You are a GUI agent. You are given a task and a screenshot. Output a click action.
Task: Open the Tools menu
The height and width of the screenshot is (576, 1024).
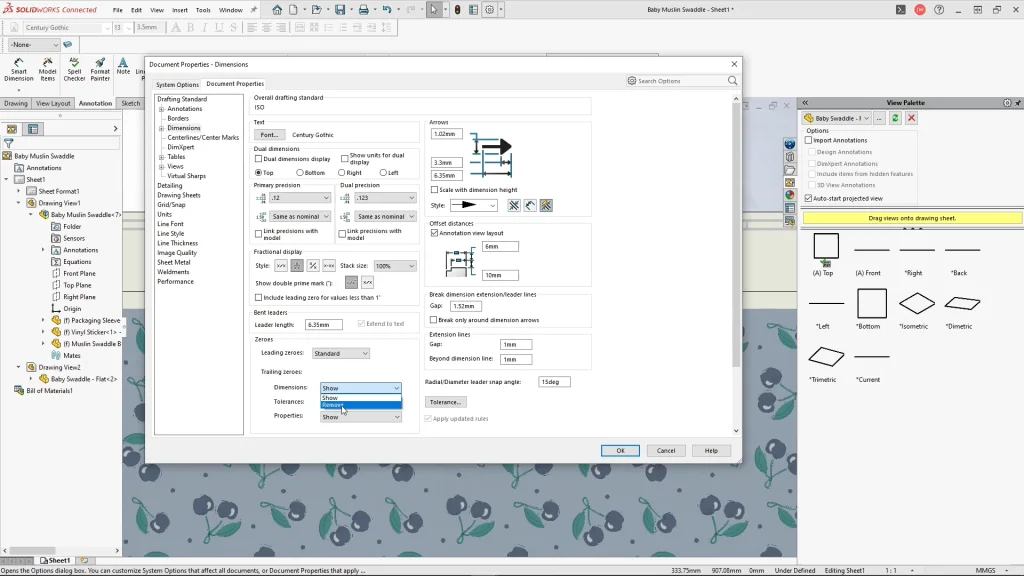coord(203,10)
